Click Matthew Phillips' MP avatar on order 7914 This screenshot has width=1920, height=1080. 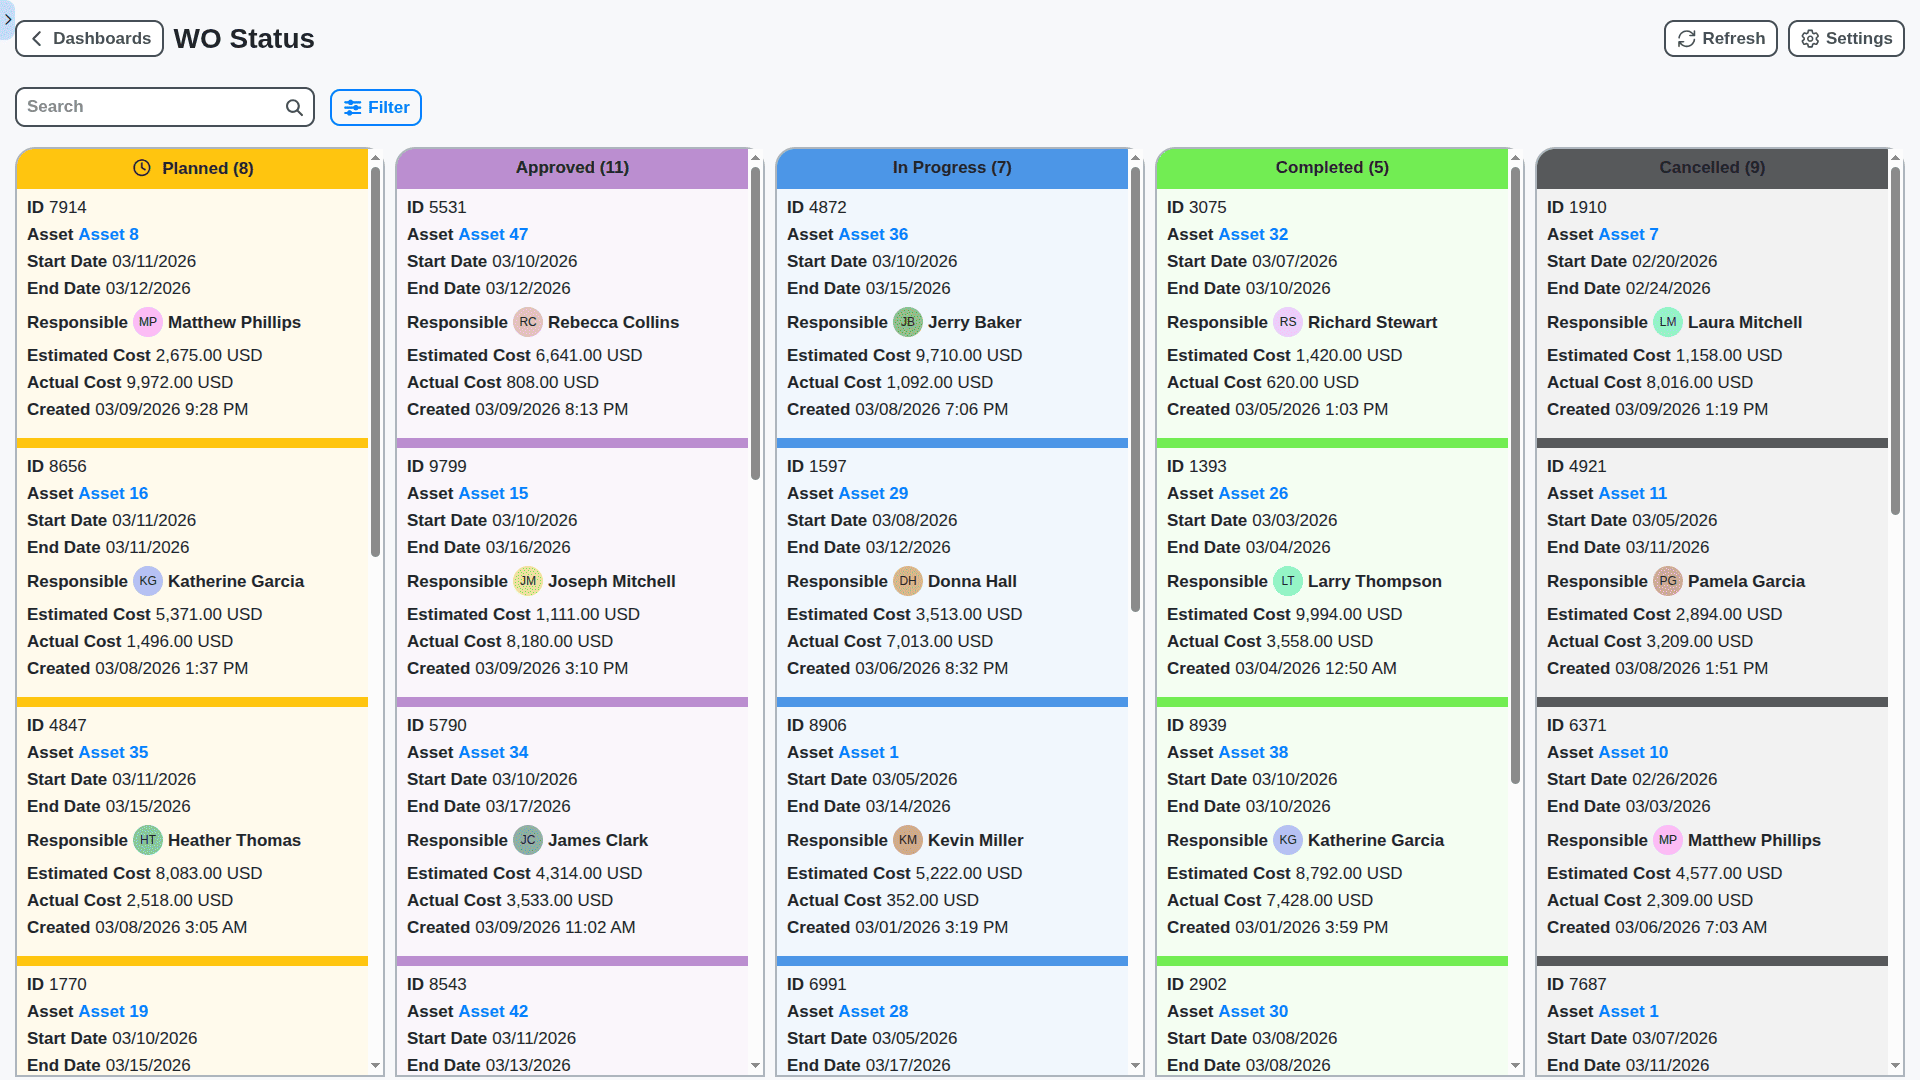pyautogui.click(x=148, y=322)
